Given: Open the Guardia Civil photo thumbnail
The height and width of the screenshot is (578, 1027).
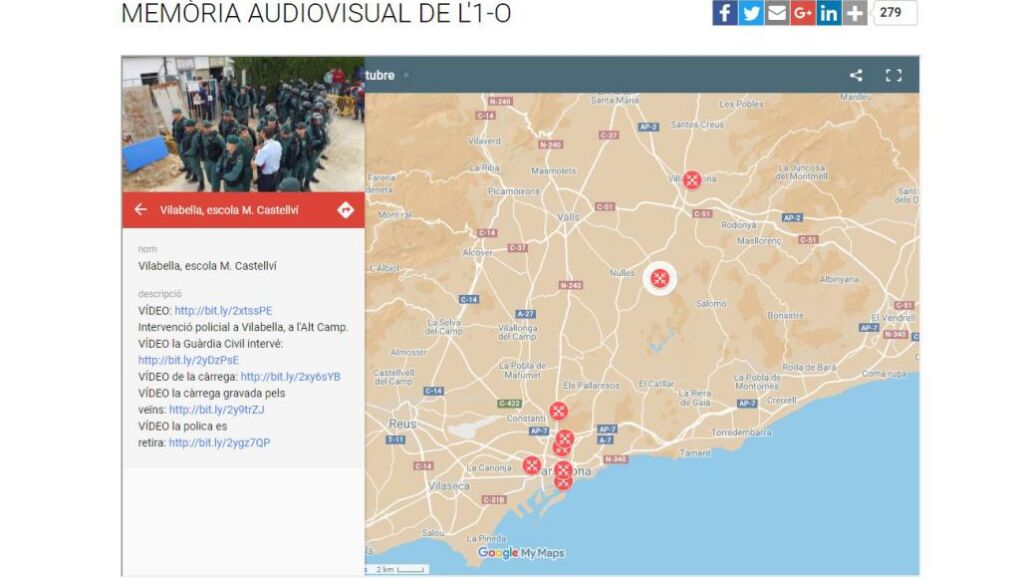Looking at the screenshot, I should click(243, 124).
